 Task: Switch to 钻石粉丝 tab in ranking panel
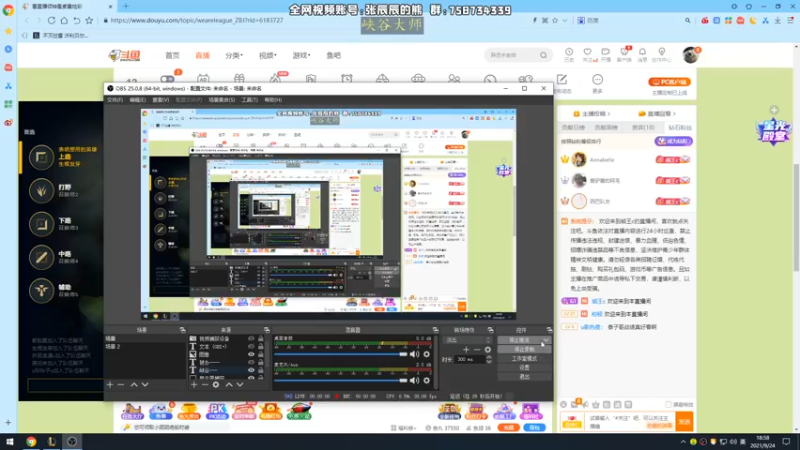679,128
